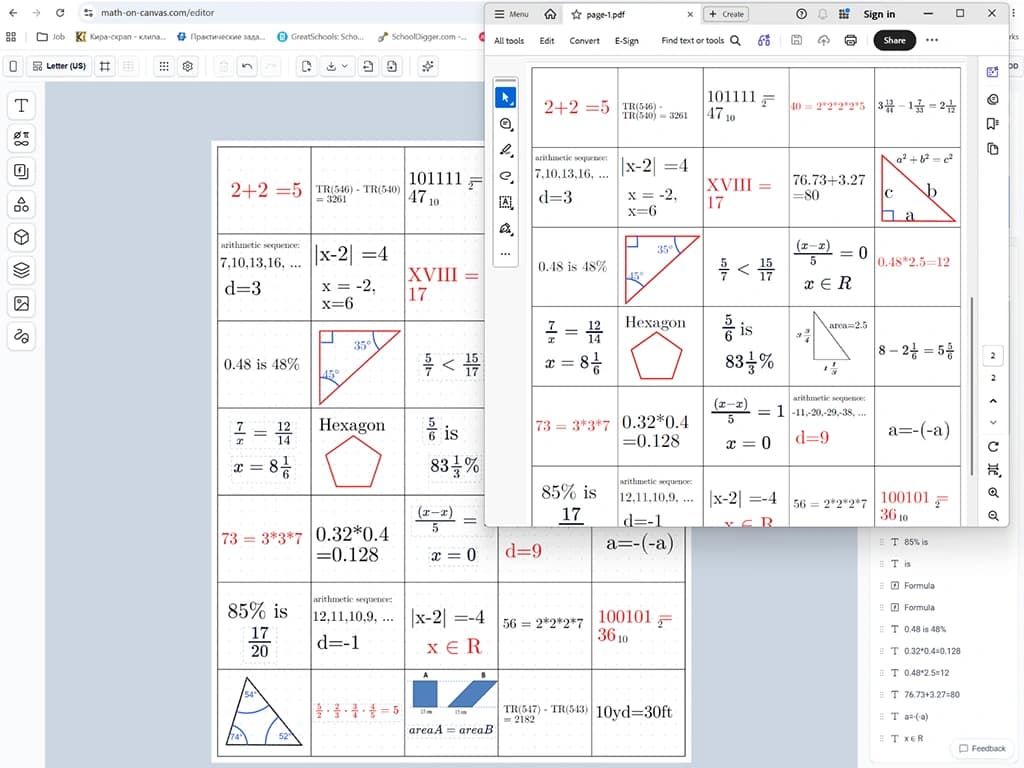Star the page-1.pdf document
1024x768 pixels.
click(576, 14)
